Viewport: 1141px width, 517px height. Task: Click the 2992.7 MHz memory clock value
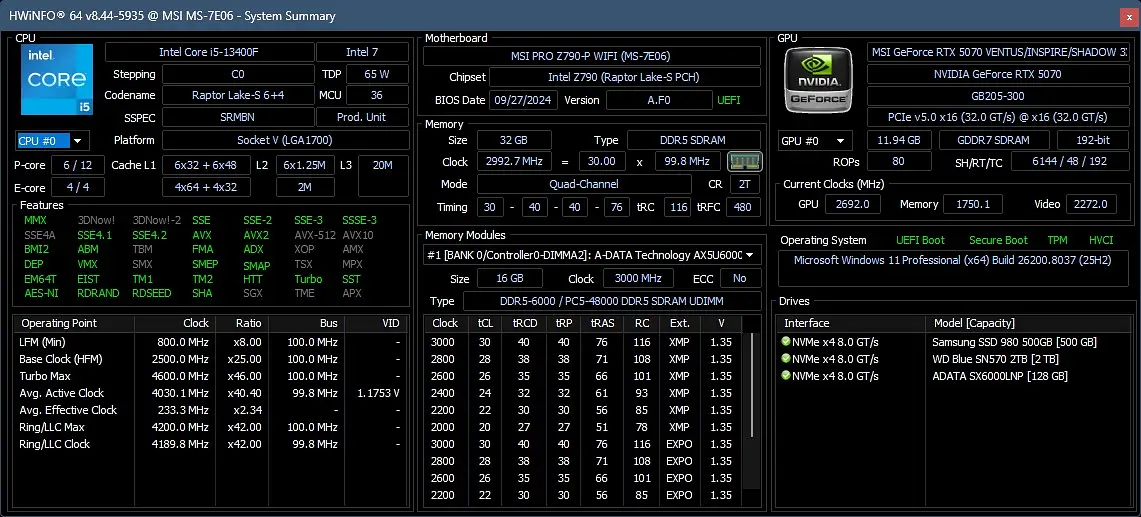point(514,162)
